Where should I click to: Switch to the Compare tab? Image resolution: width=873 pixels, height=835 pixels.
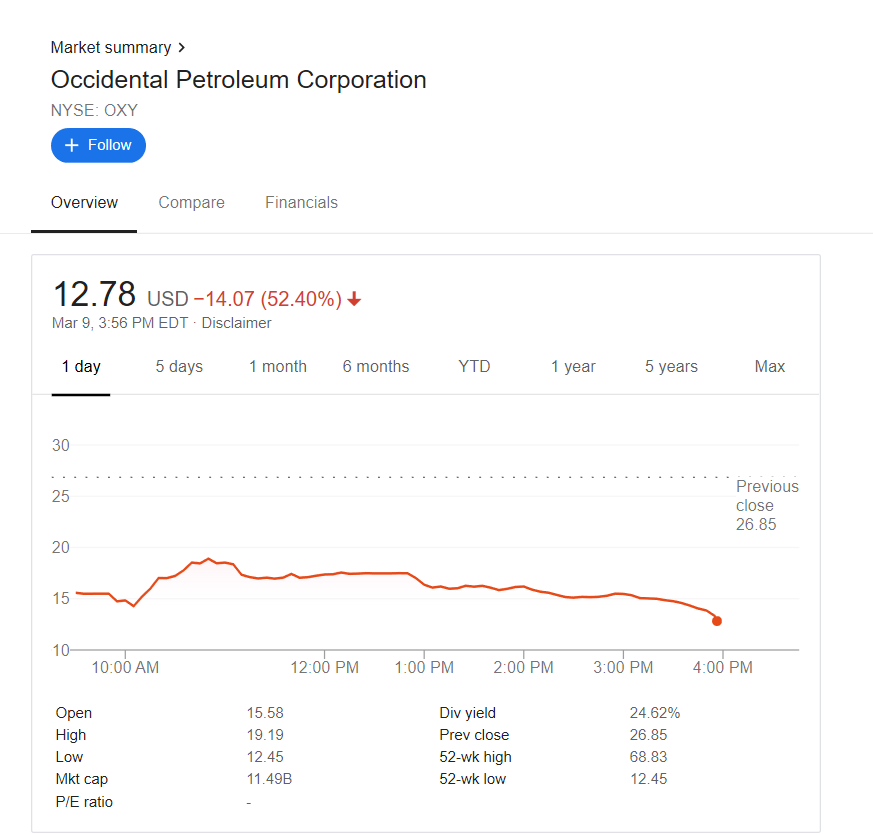pyautogui.click(x=191, y=202)
